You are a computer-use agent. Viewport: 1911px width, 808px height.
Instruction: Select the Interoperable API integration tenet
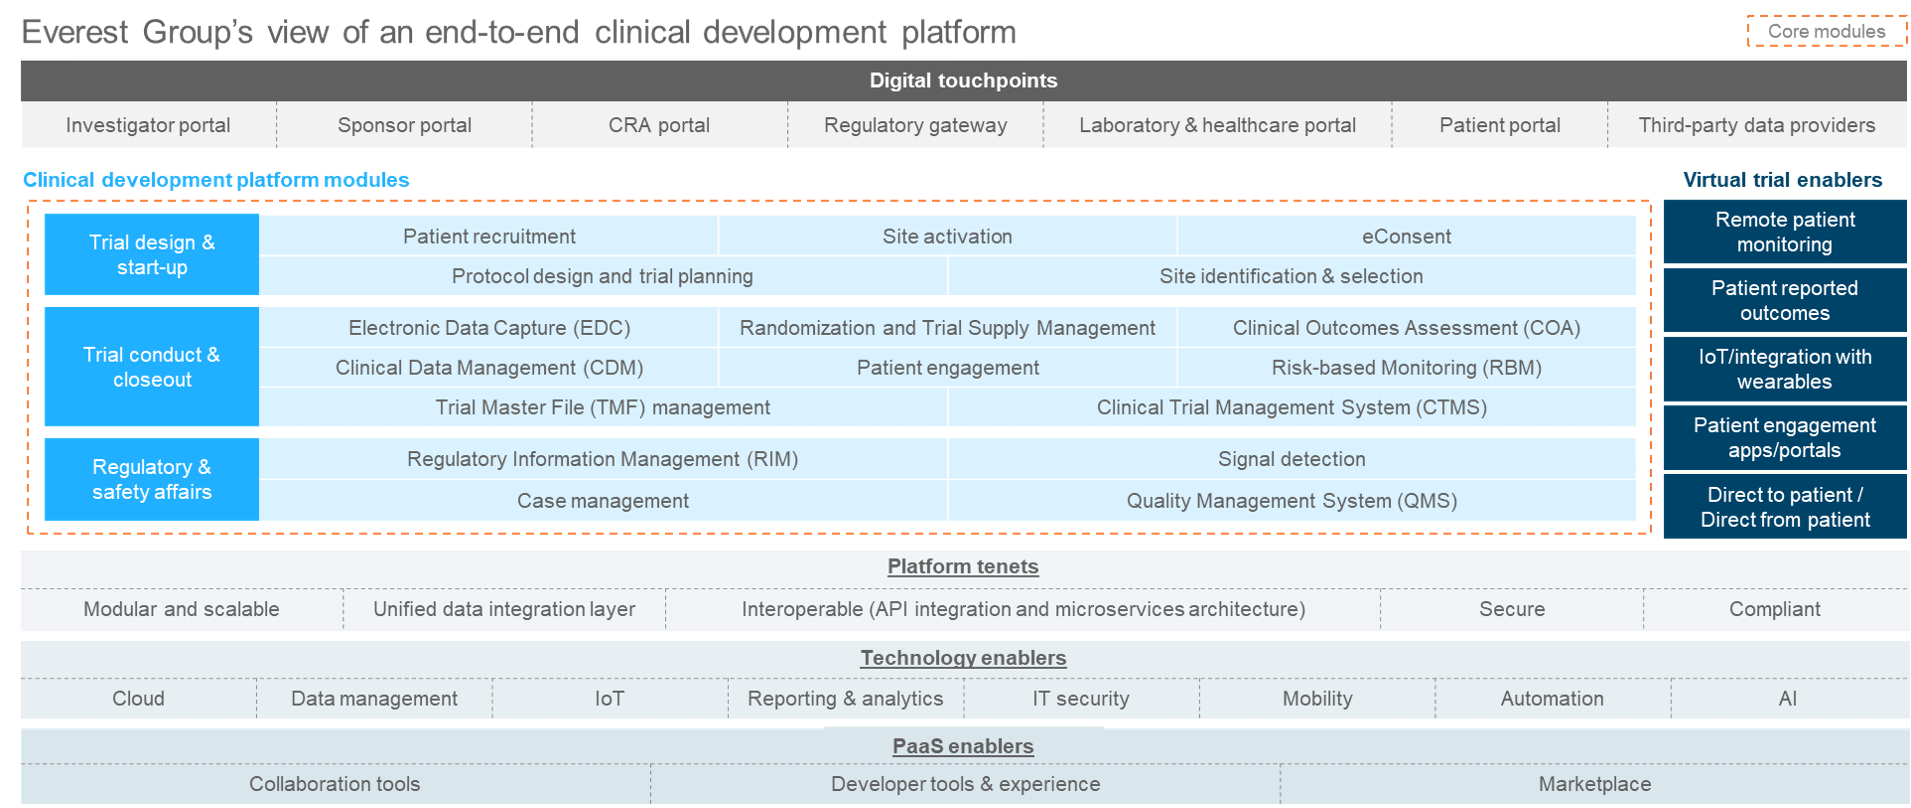pyautogui.click(x=1023, y=609)
